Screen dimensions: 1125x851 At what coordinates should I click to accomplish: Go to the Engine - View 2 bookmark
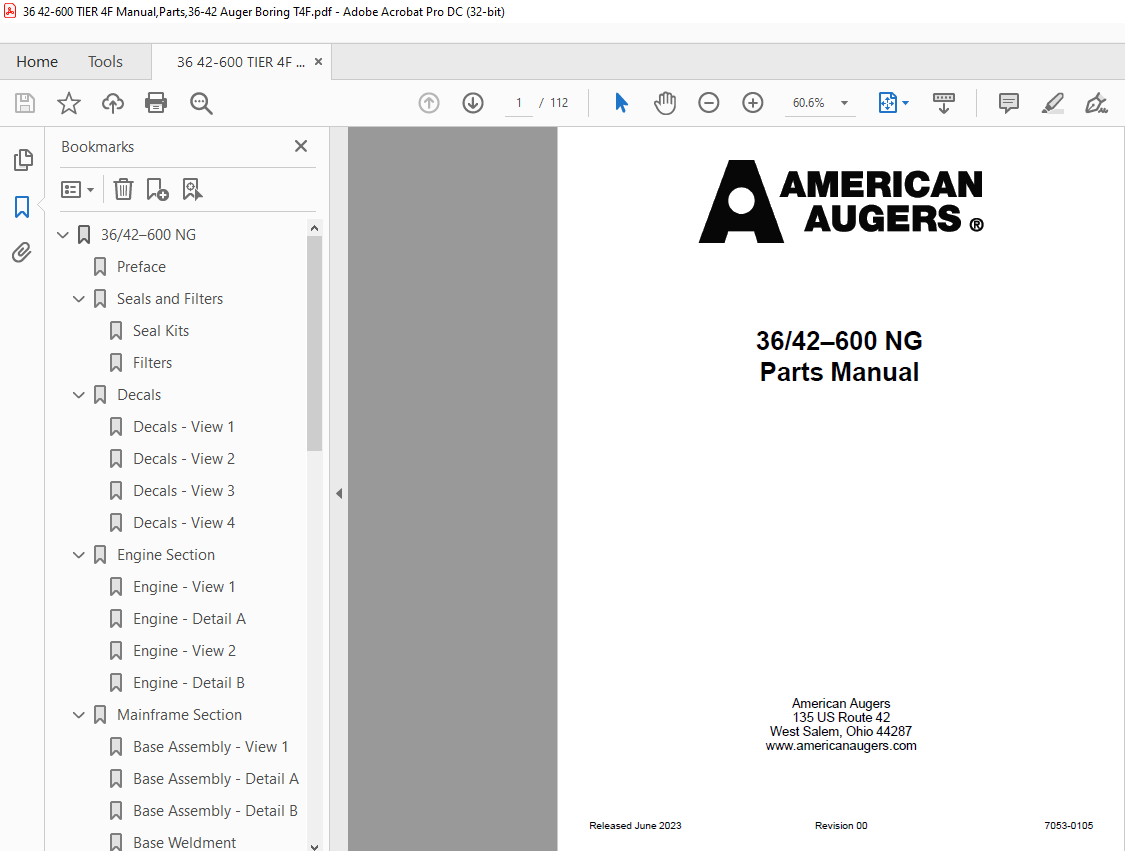point(184,651)
